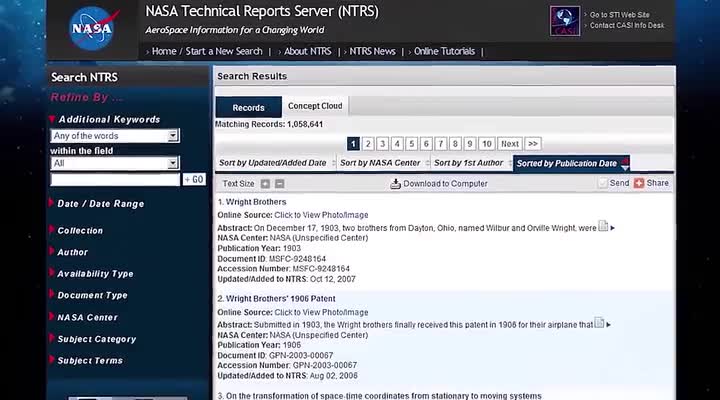Click the Send envelope icon
This screenshot has height=400, width=720.
click(603, 184)
